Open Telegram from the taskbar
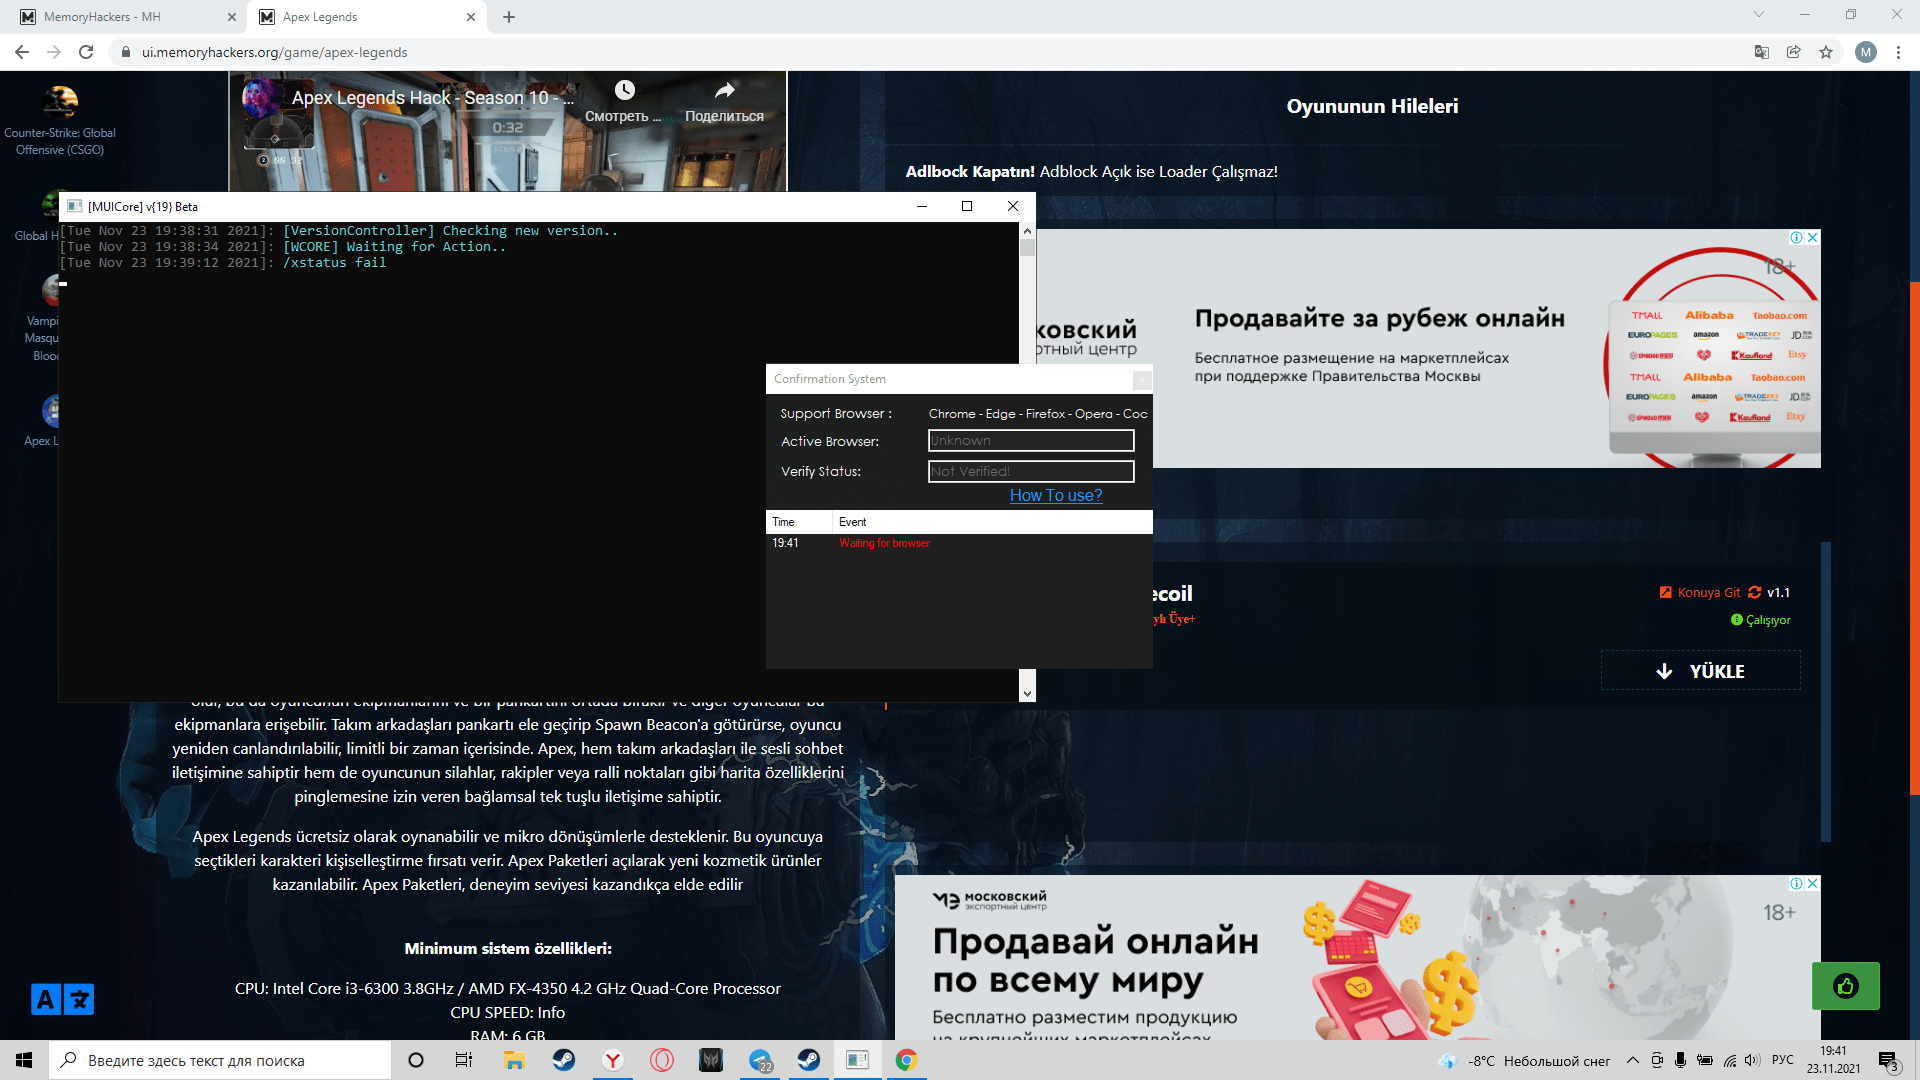Screen dimensions: 1920x1080 pos(760,1060)
